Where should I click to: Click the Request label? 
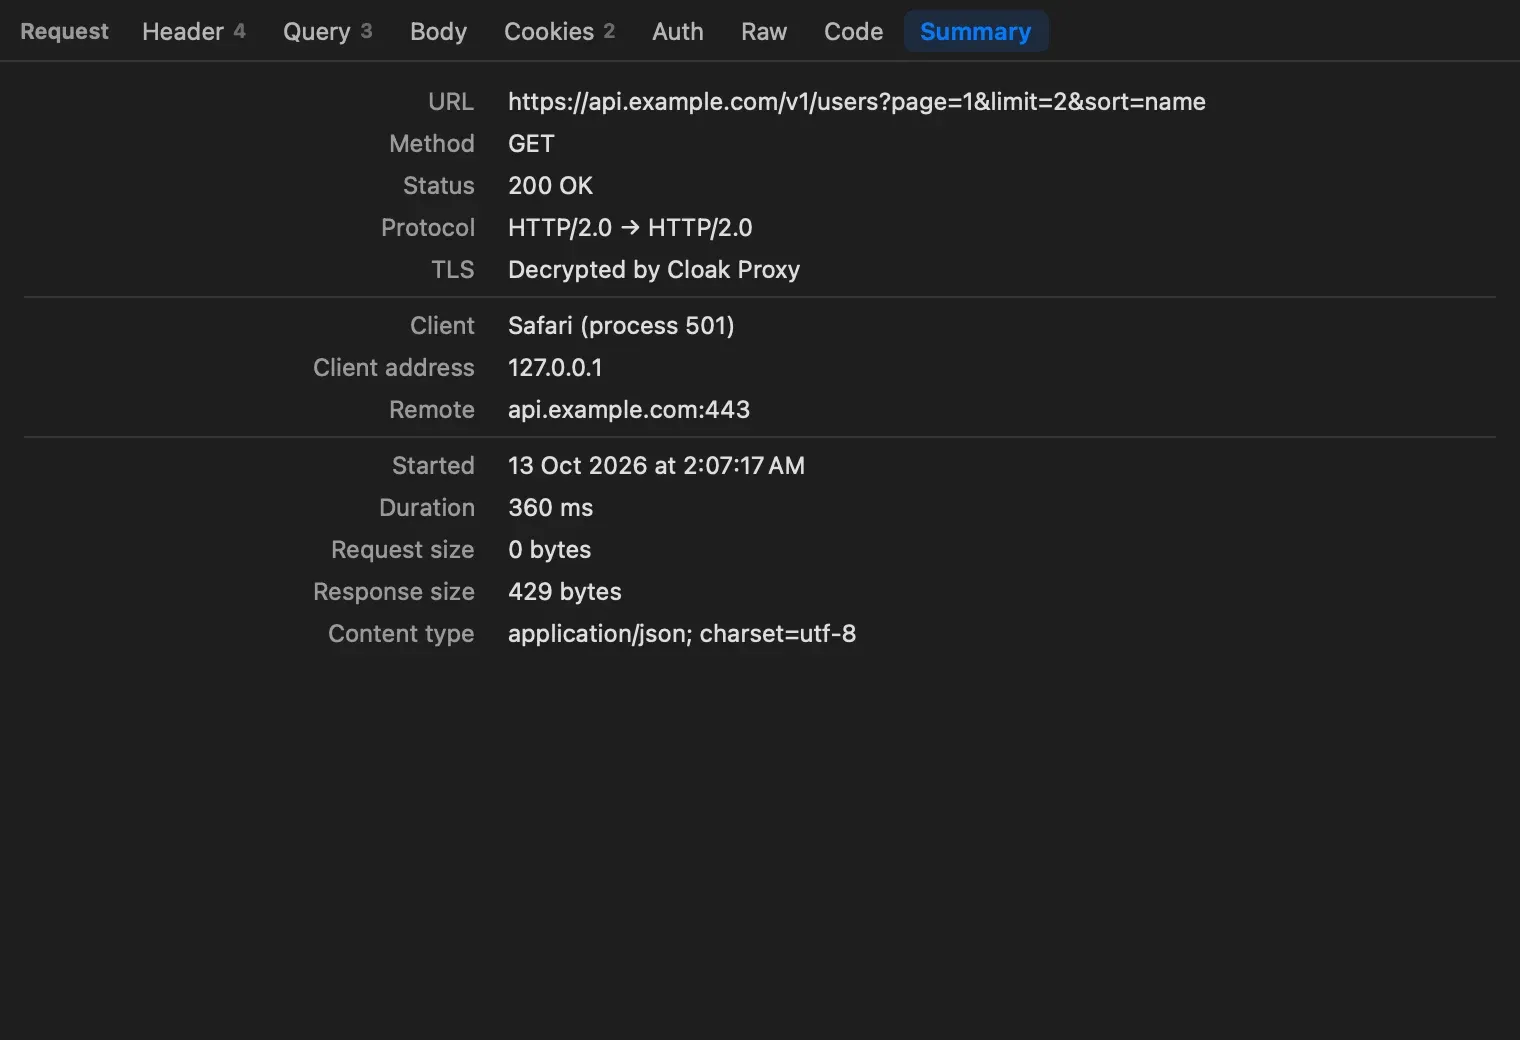(x=64, y=31)
